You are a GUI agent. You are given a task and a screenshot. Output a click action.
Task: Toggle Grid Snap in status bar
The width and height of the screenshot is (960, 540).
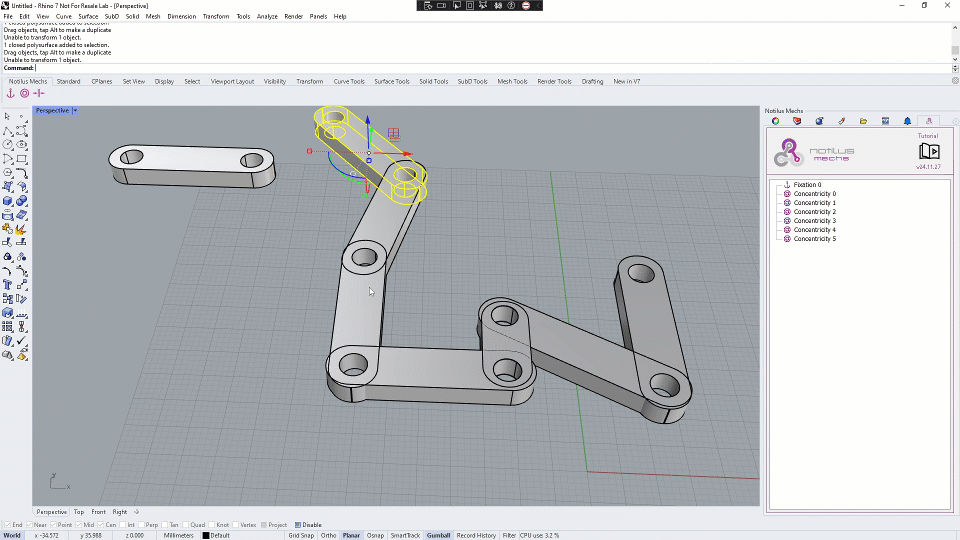click(x=301, y=535)
